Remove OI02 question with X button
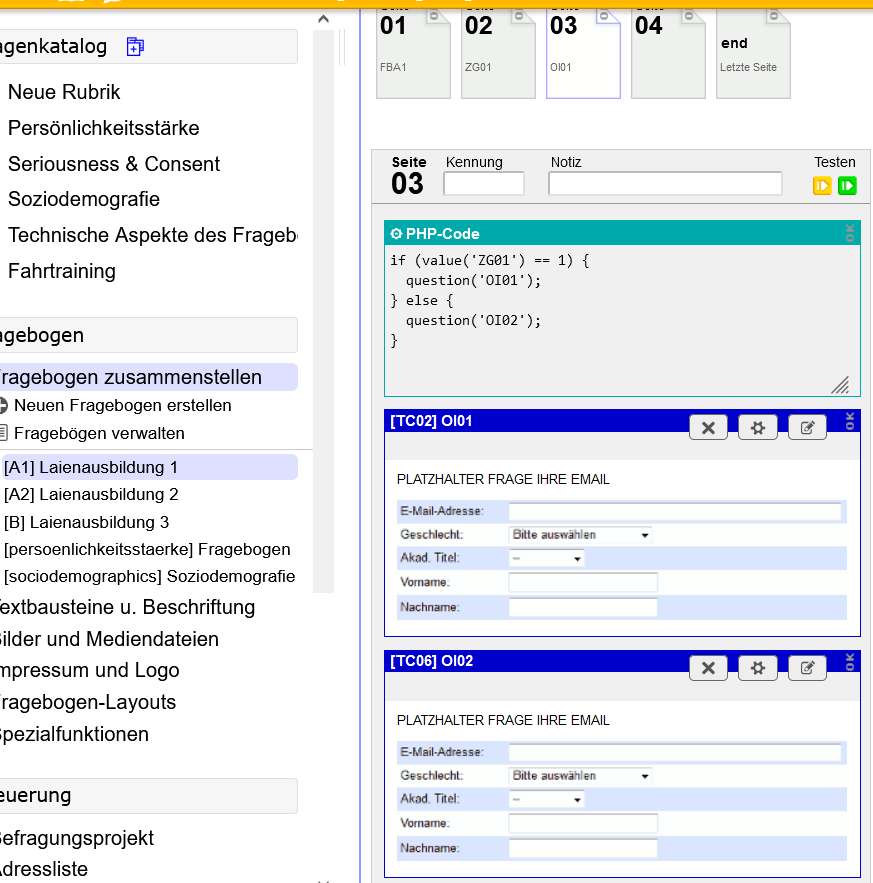 click(708, 668)
